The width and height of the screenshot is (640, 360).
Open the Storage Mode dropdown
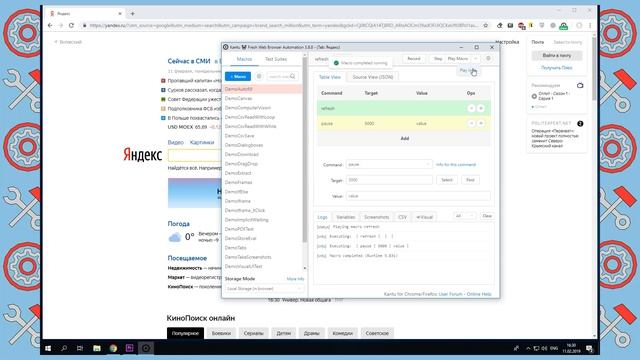tap(264, 289)
